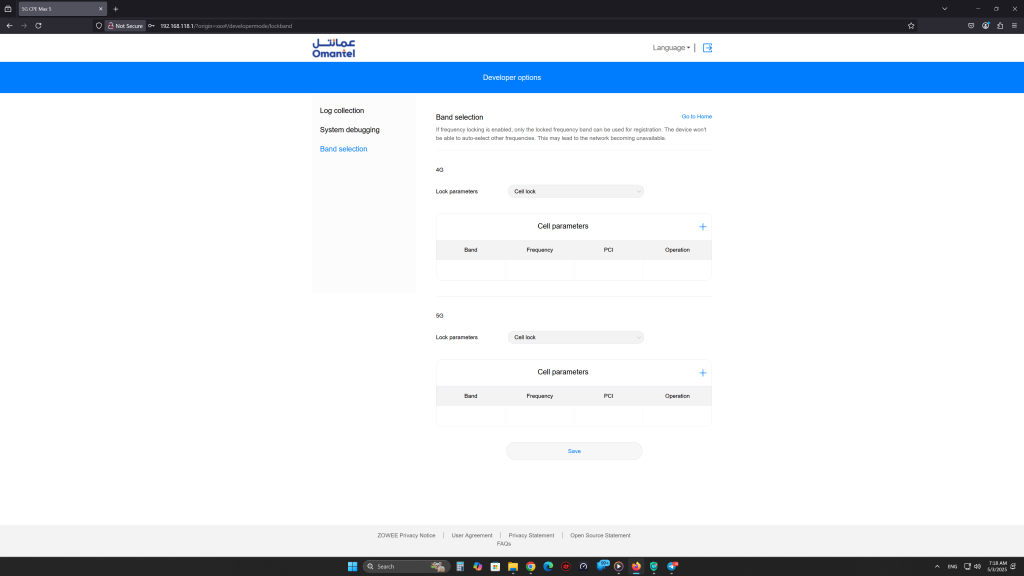The height and width of the screenshot is (576, 1024).
Task: Open File Explorer from the taskbar
Action: click(x=513, y=566)
